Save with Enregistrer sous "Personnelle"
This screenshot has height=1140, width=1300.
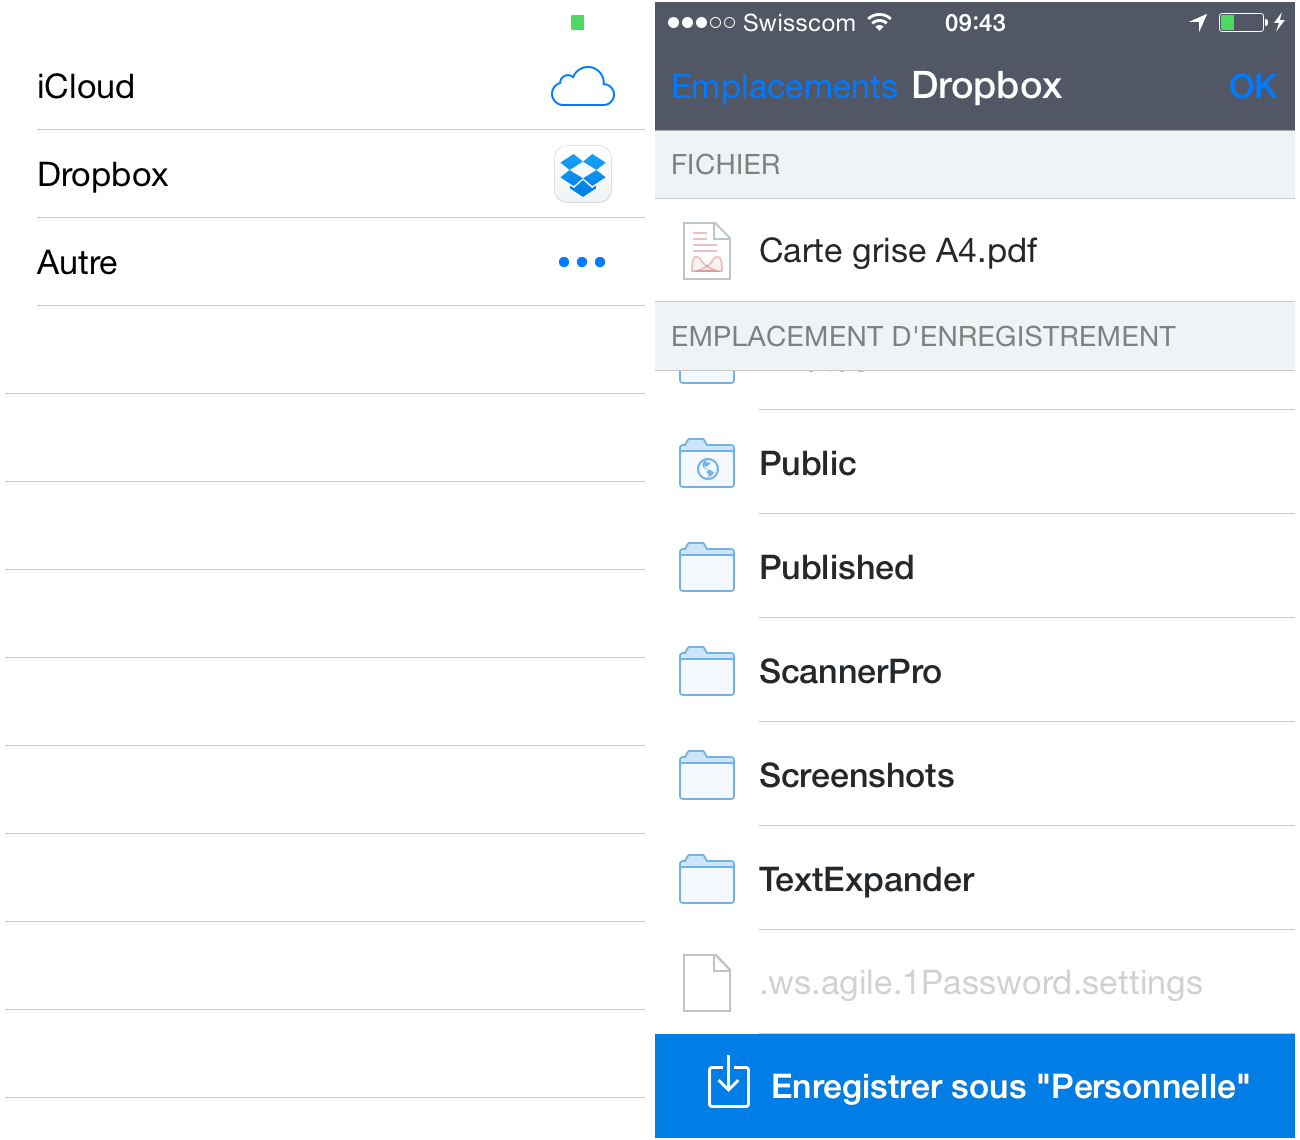click(x=975, y=1086)
